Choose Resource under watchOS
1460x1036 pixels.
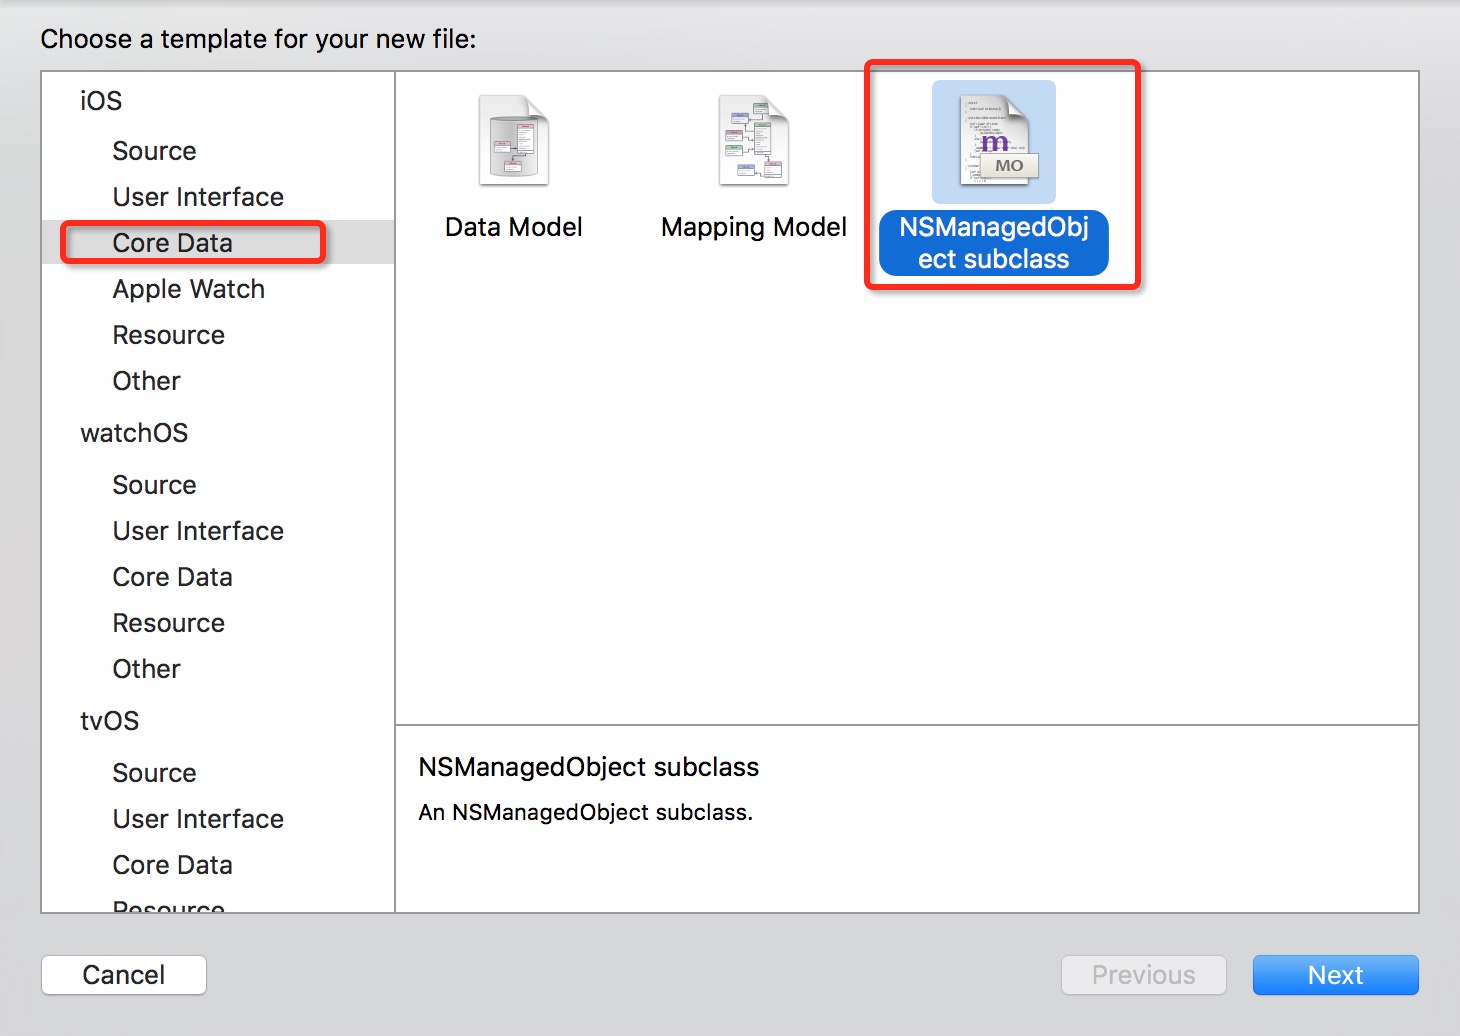click(168, 623)
